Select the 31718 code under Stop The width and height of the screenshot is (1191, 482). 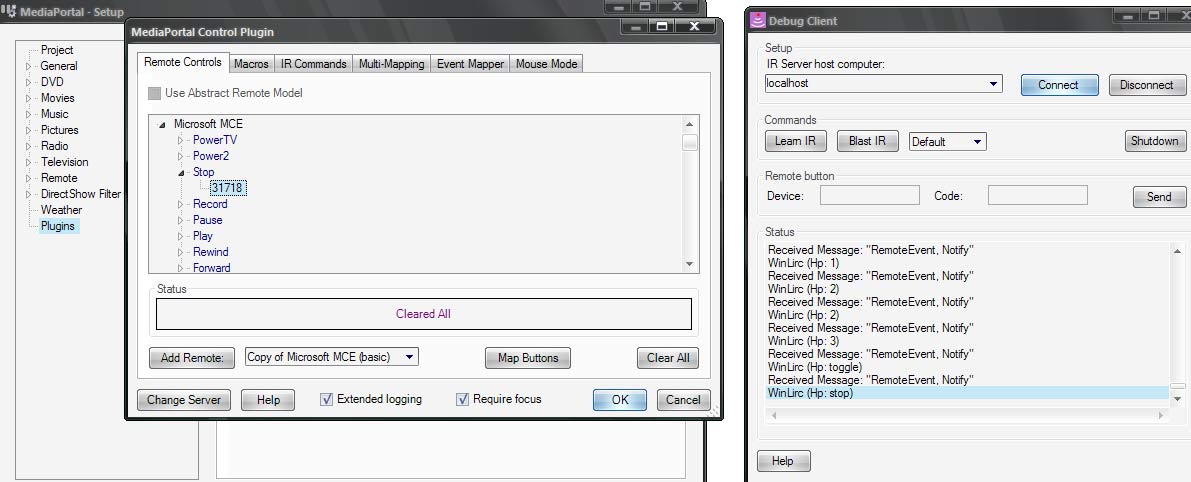pyautogui.click(x=228, y=188)
